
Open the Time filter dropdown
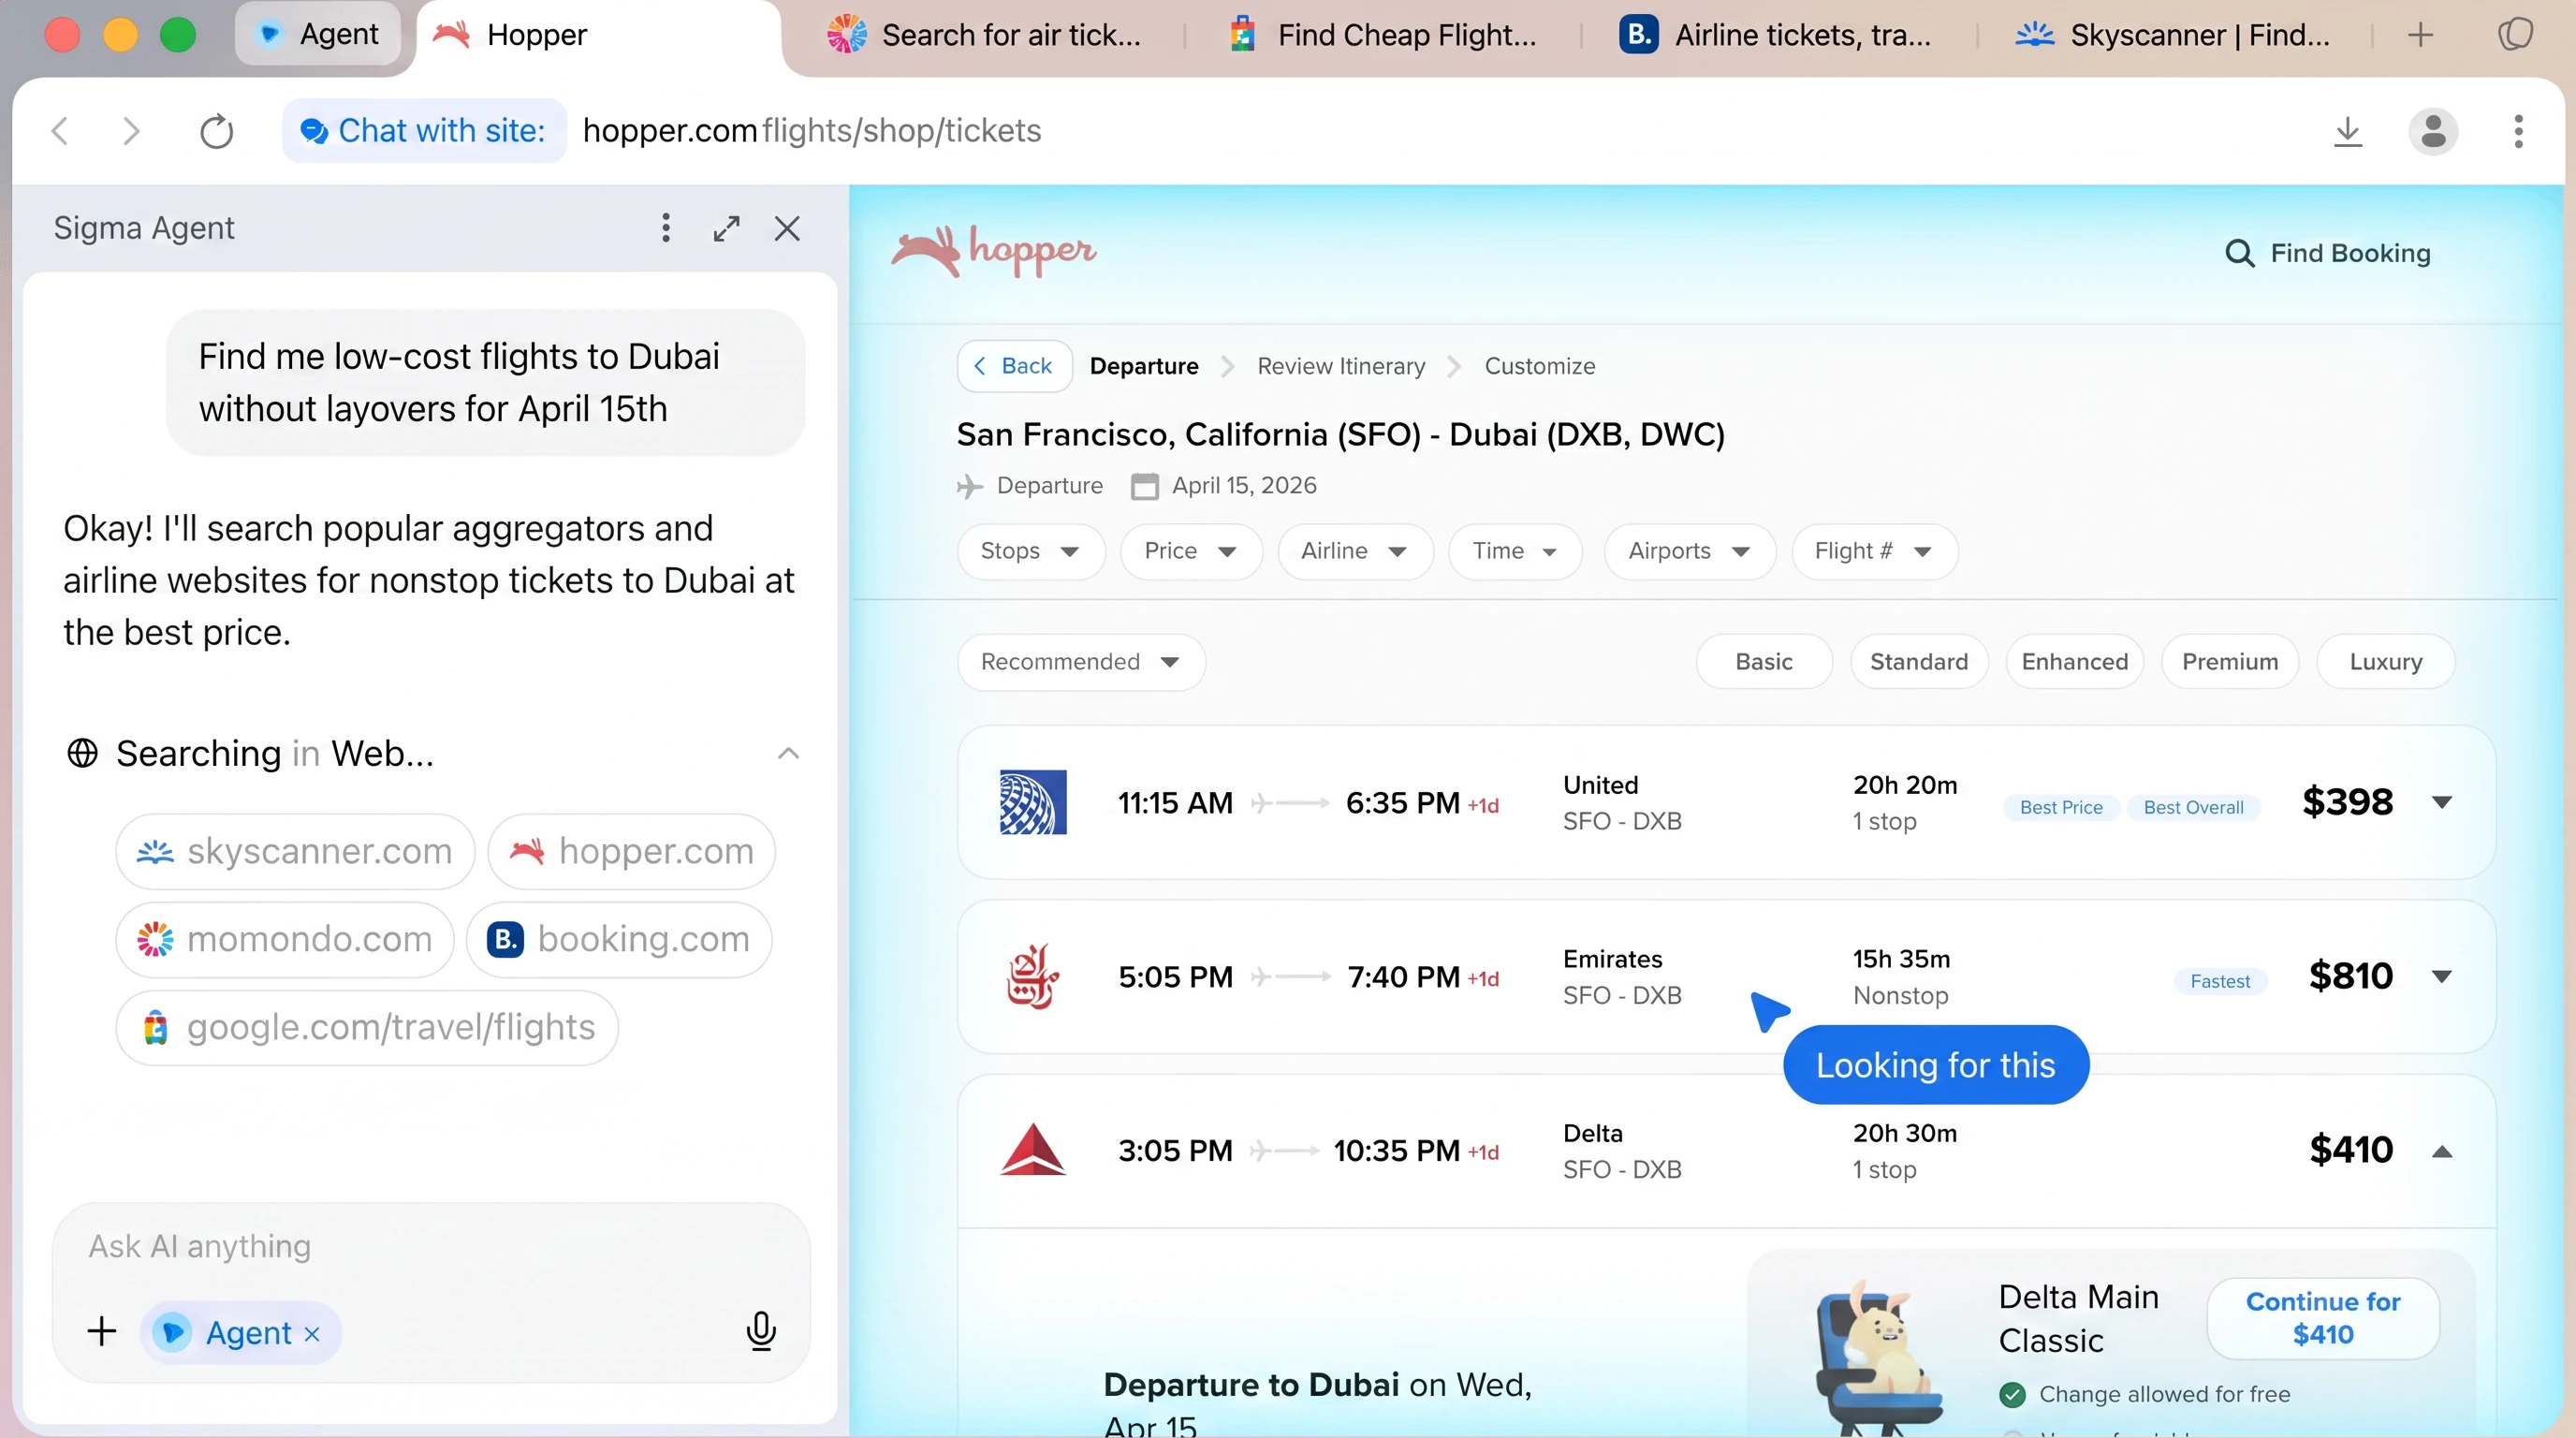pos(1515,551)
